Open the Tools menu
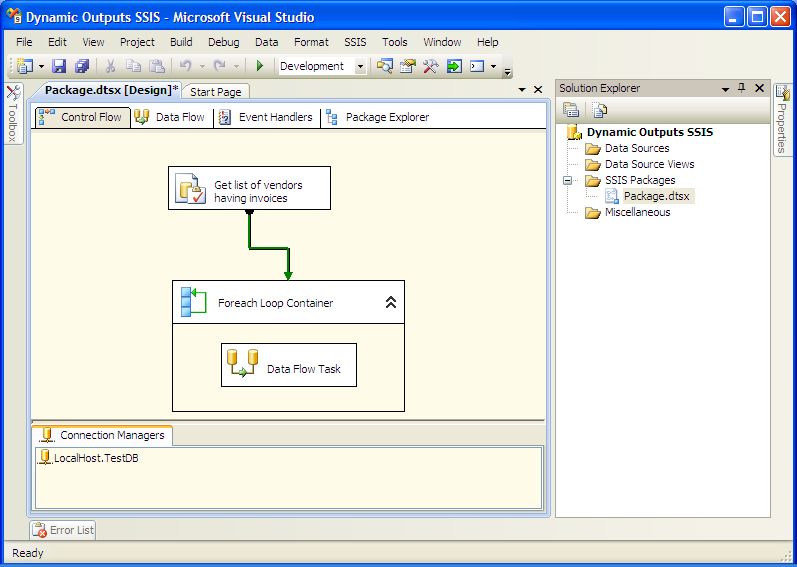 (x=394, y=42)
